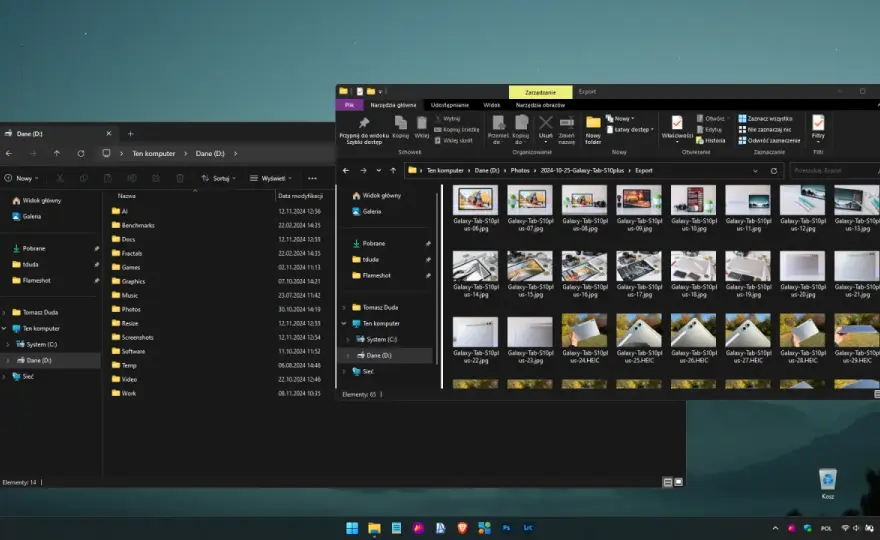Switch to the Udostępnianie ribbon tab
Viewport: 880px width, 540px height.
tap(450, 105)
